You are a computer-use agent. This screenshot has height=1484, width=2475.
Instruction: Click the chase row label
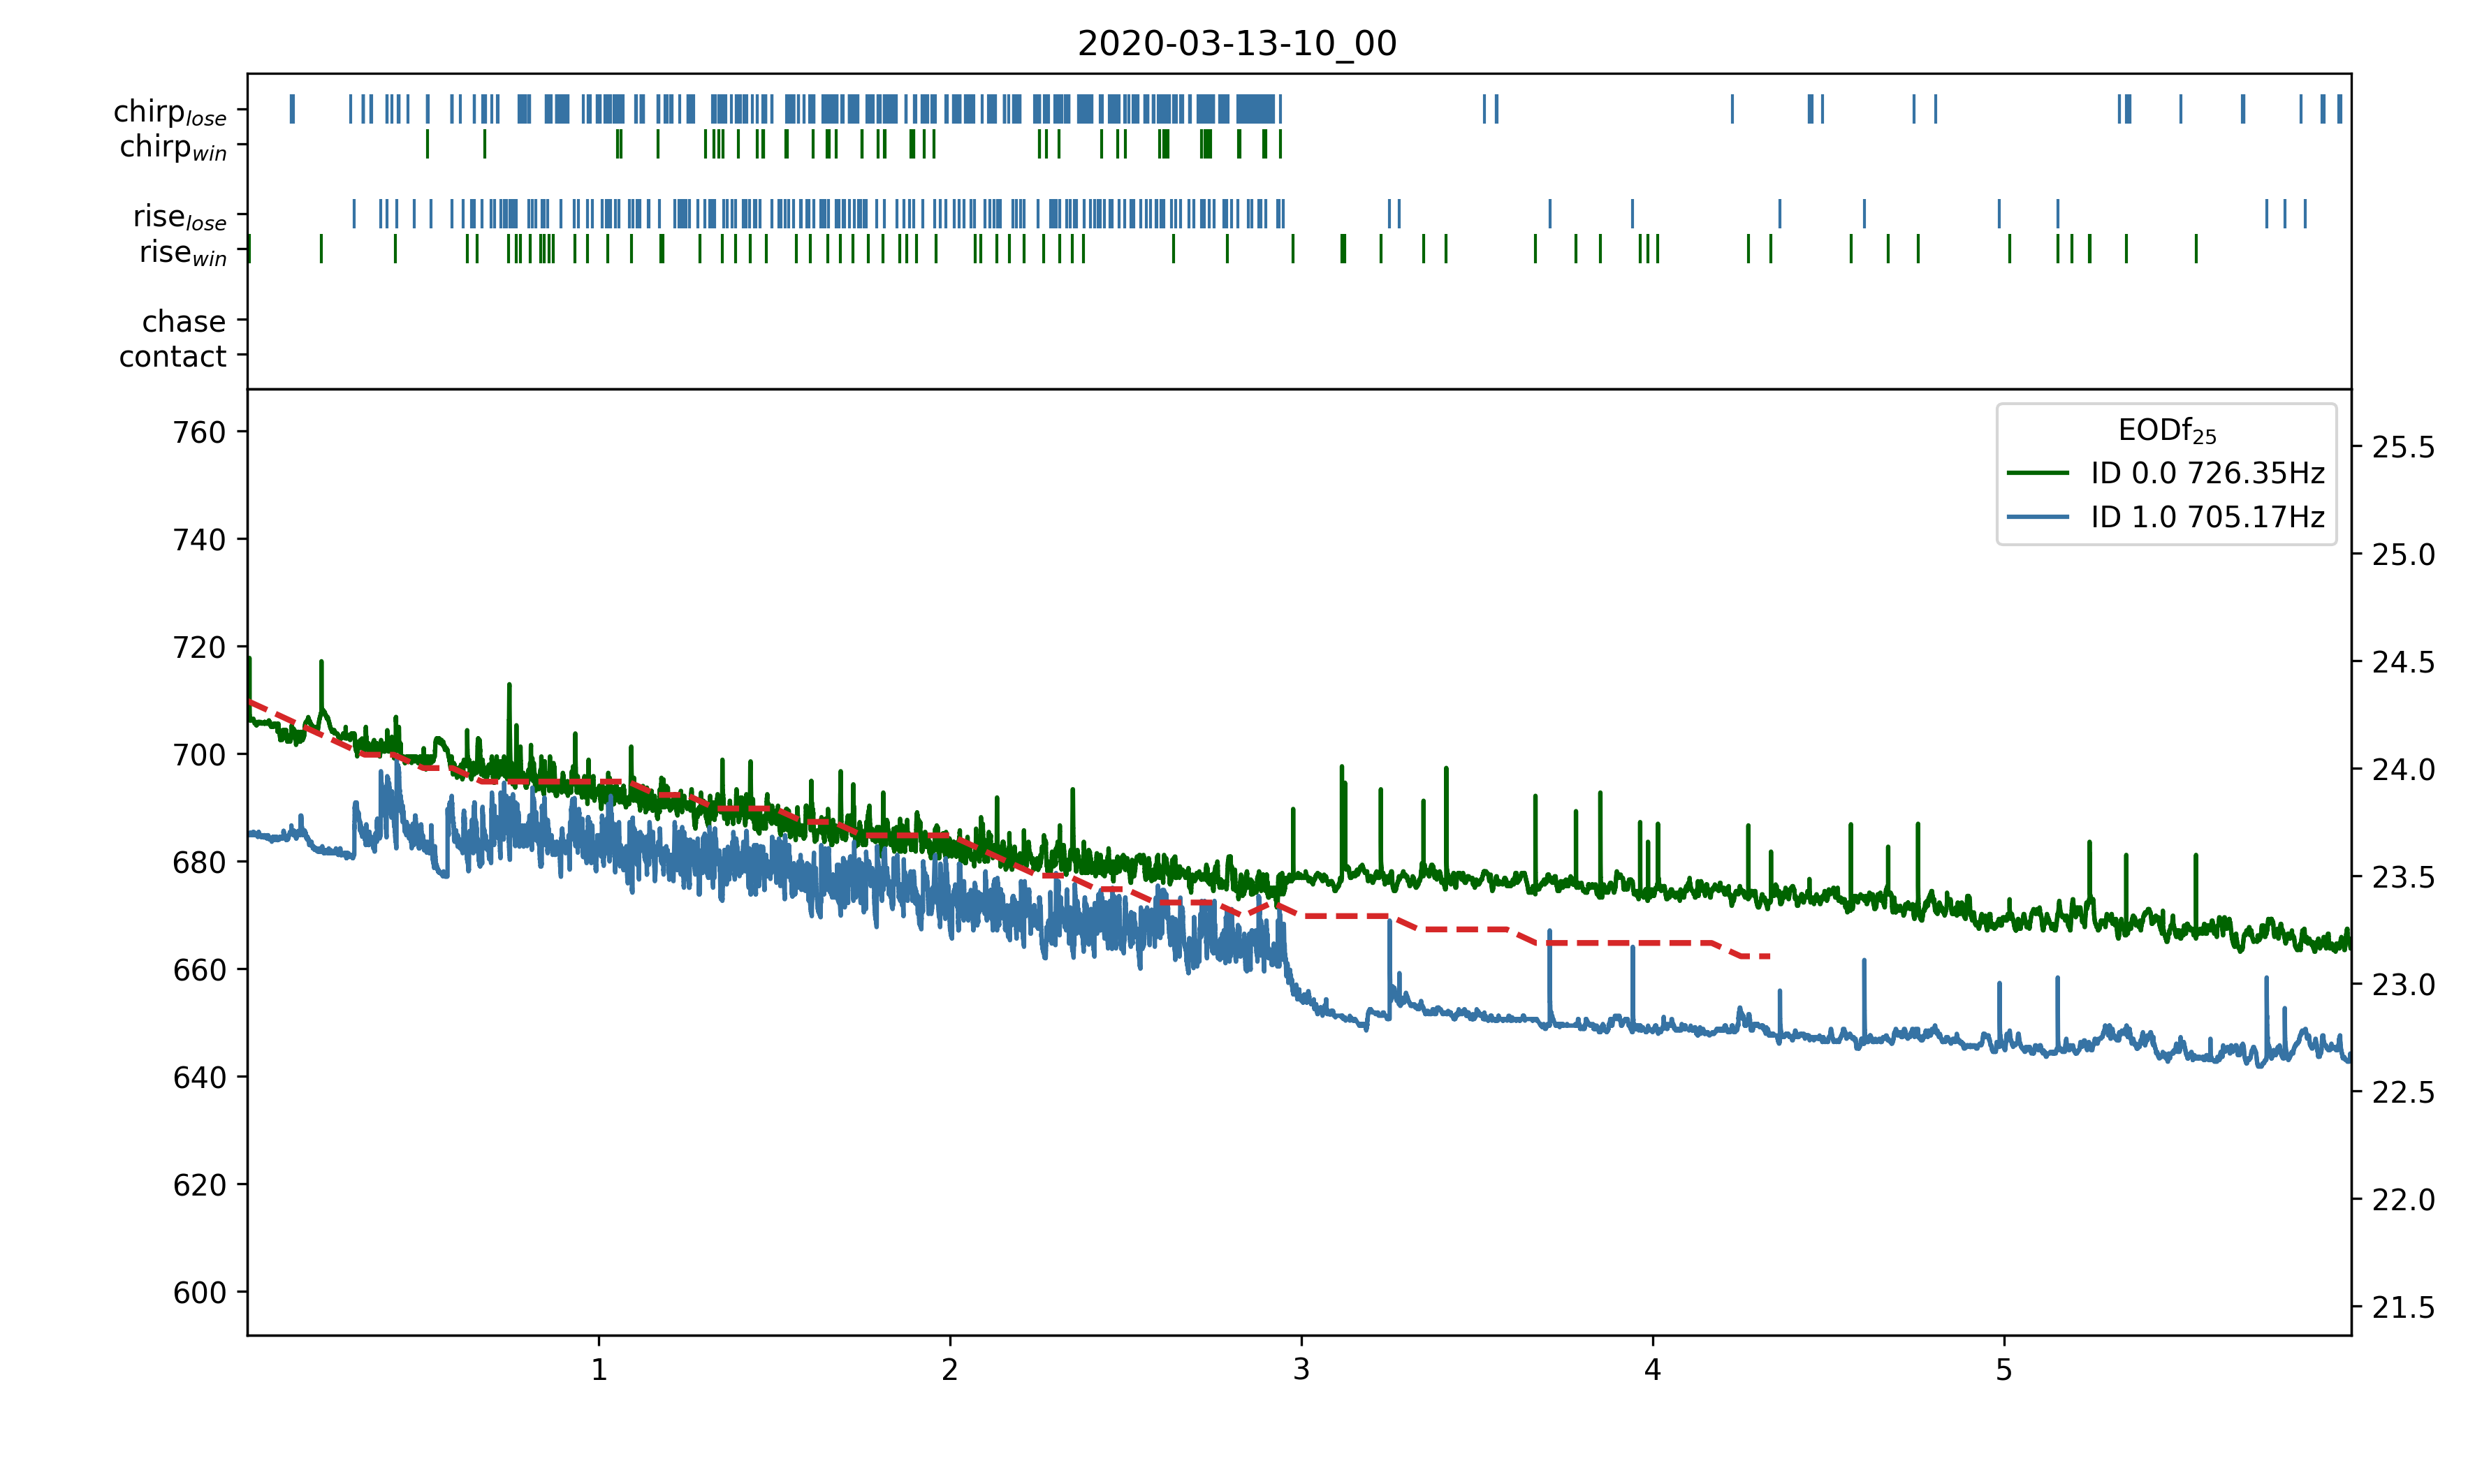[x=184, y=321]
